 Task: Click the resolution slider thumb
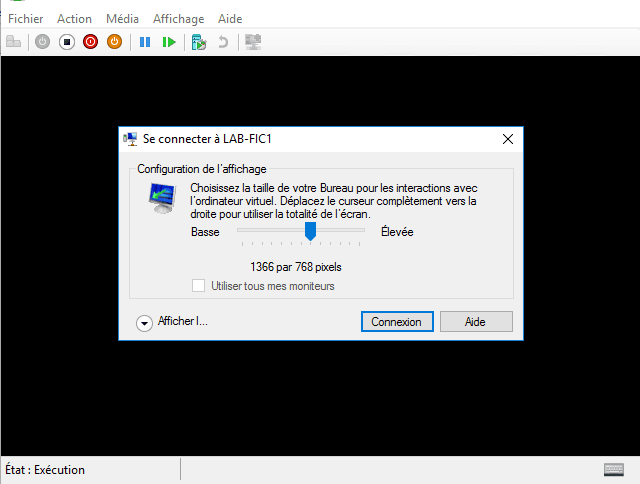click(311, 231)
